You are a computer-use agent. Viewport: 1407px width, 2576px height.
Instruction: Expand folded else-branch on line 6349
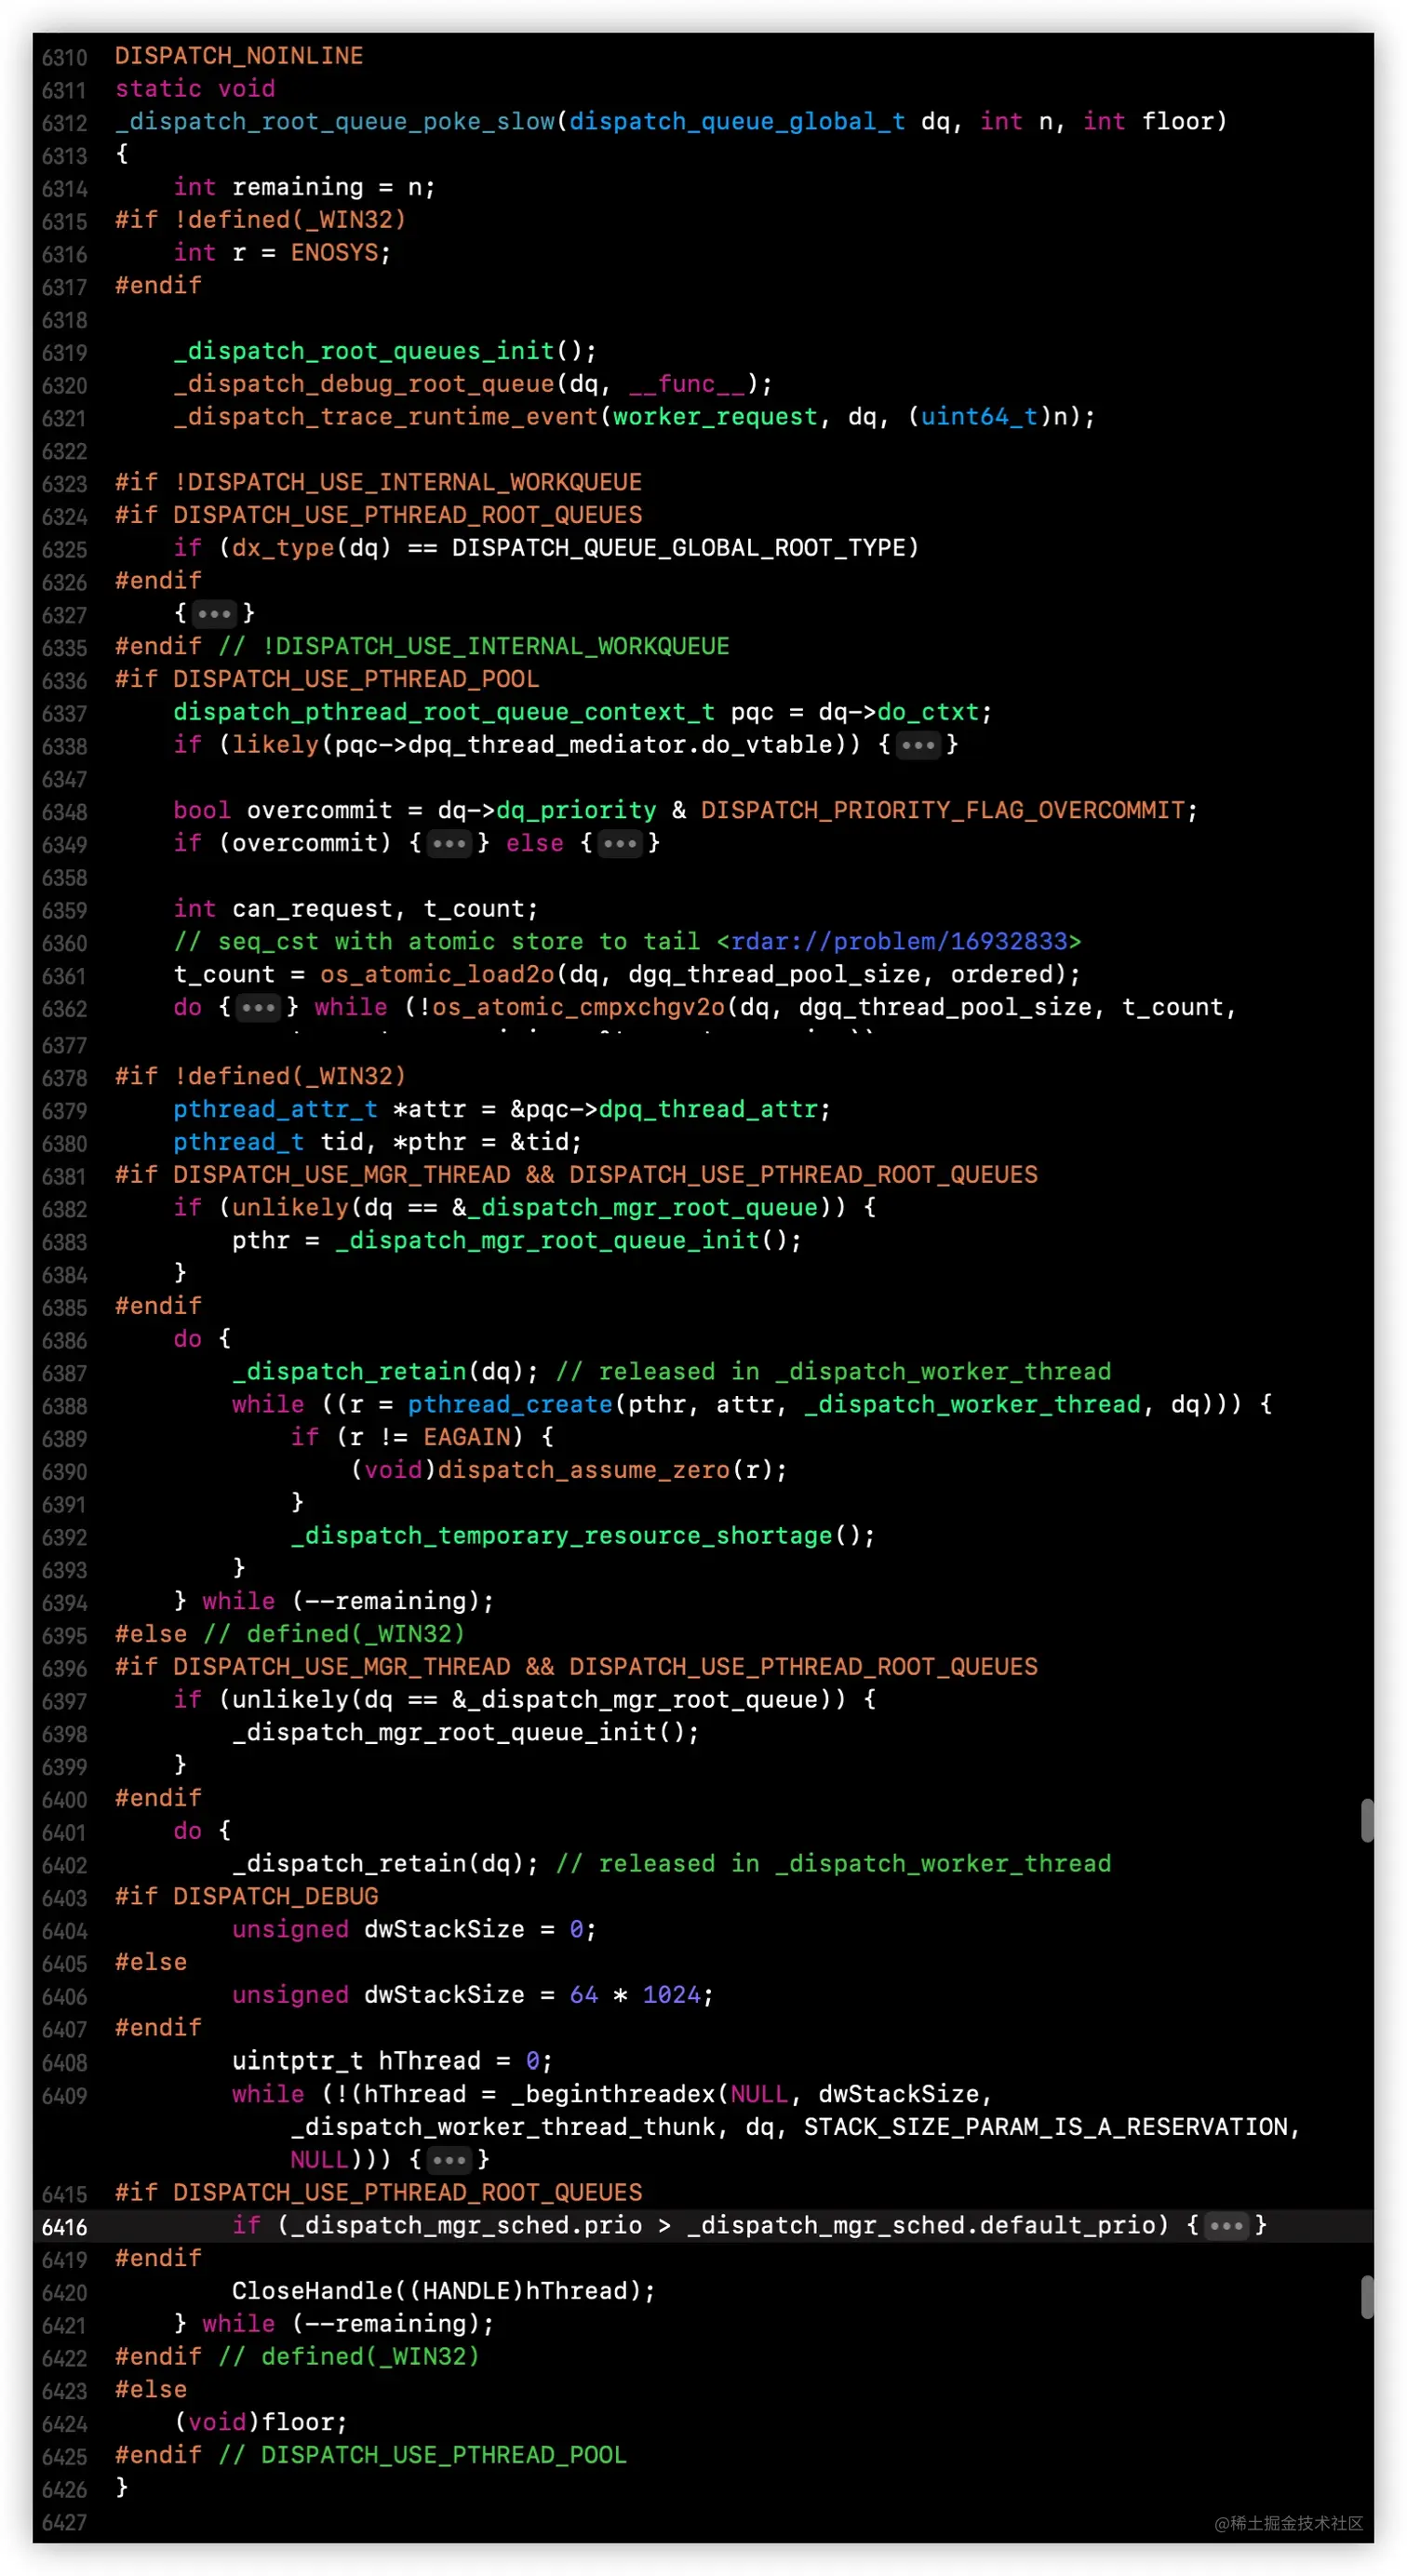click(620, 843)
